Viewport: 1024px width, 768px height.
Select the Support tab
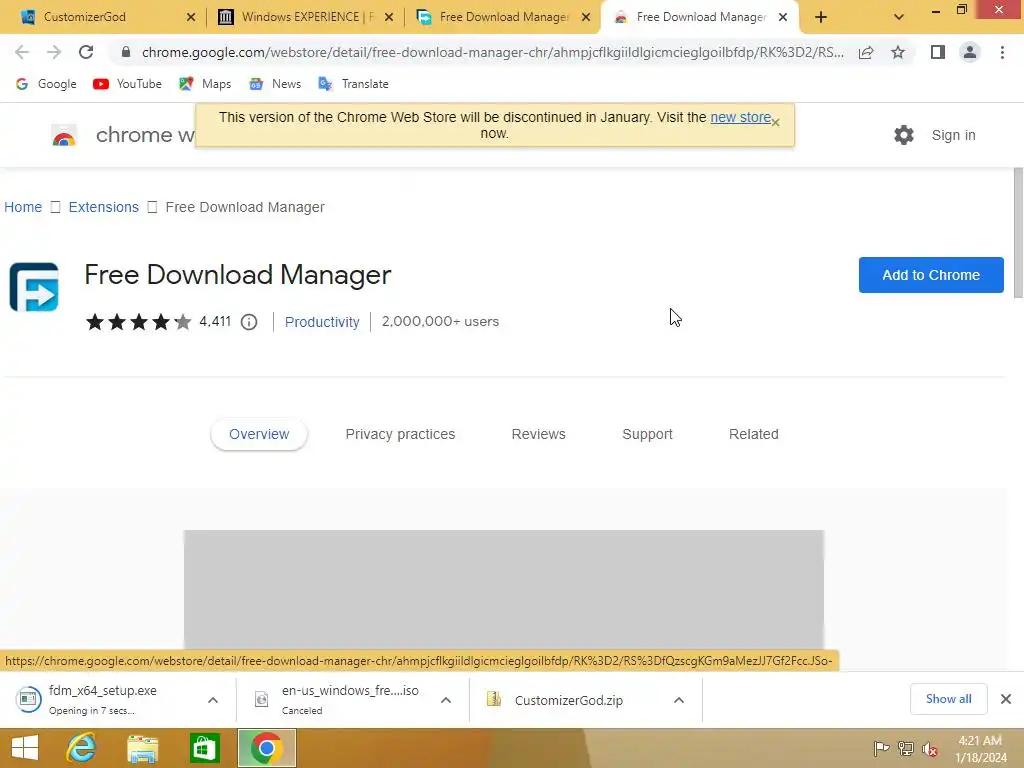pos(647,434)
